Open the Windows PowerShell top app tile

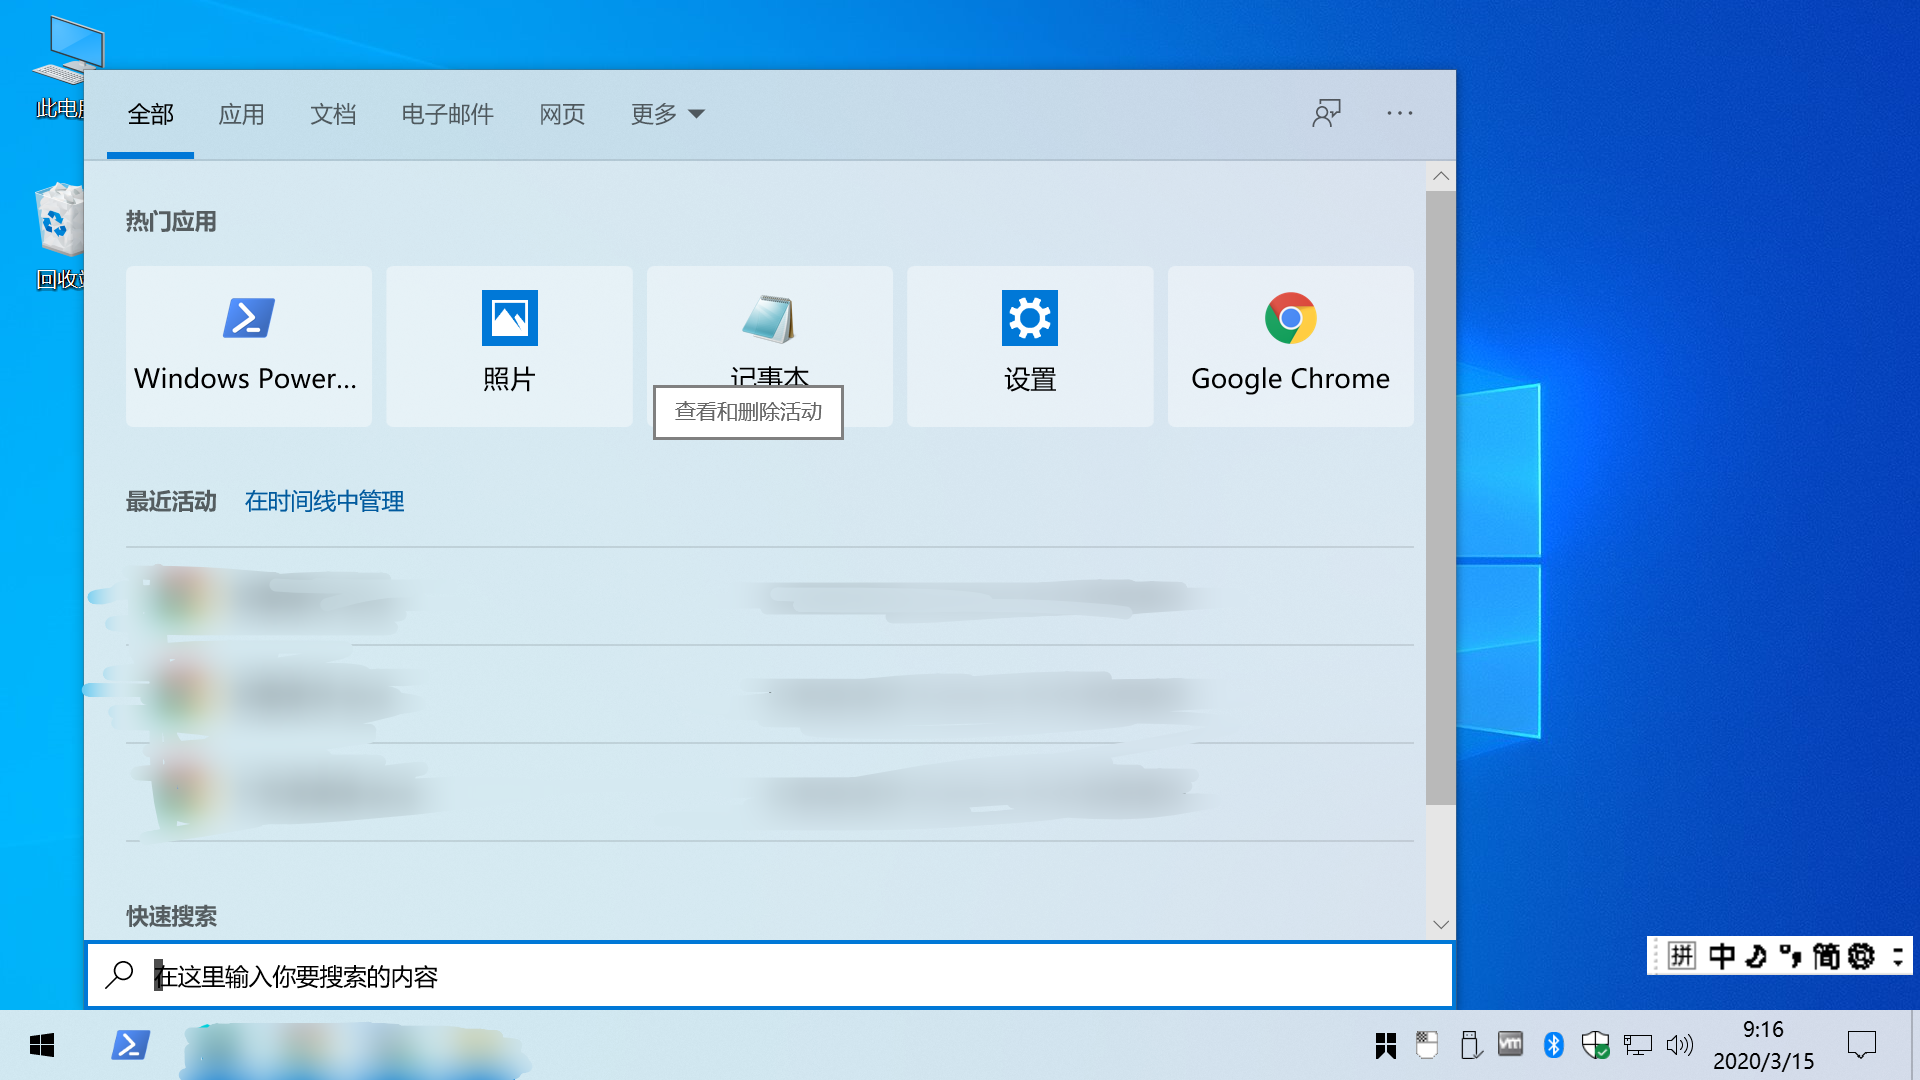pos(248,345)
